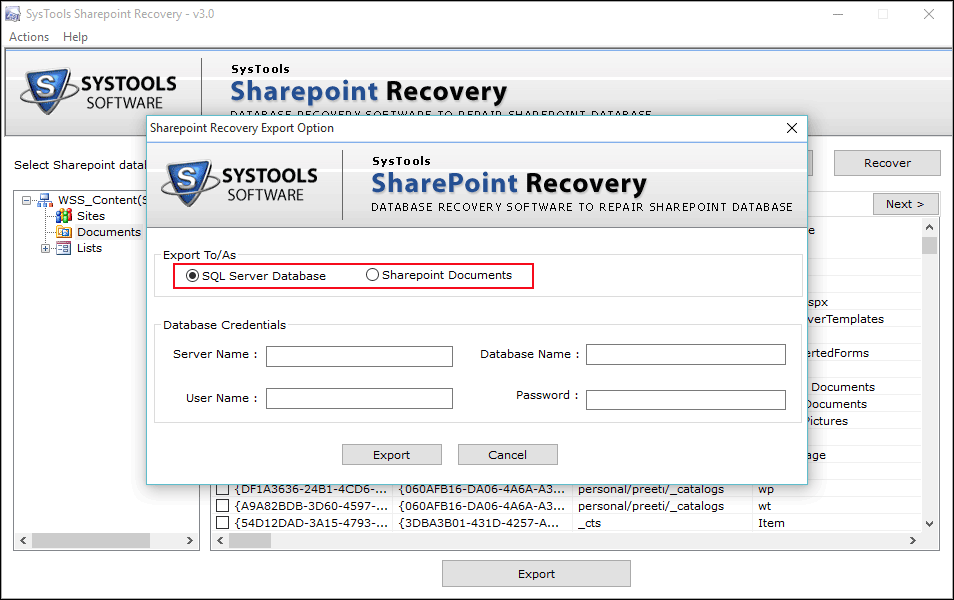Click 'personal/preeti/_catalogs' in the wt row

[x=651, y=506]
